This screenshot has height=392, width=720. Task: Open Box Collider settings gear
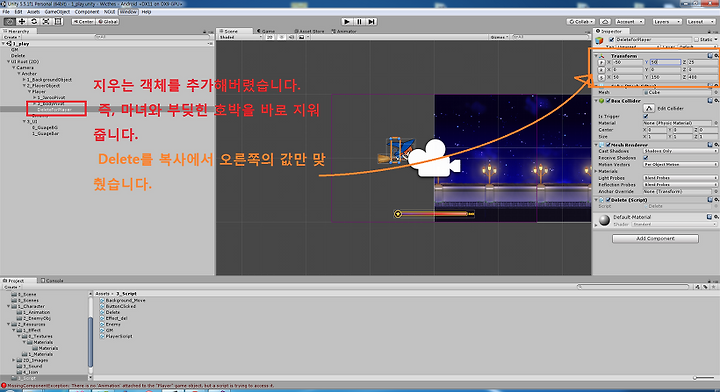(716, 101)
